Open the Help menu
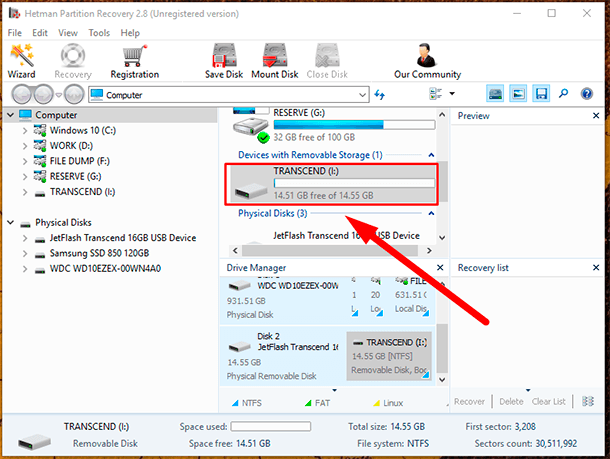This screenshot has width=610, height=459. tap(130, 33)
